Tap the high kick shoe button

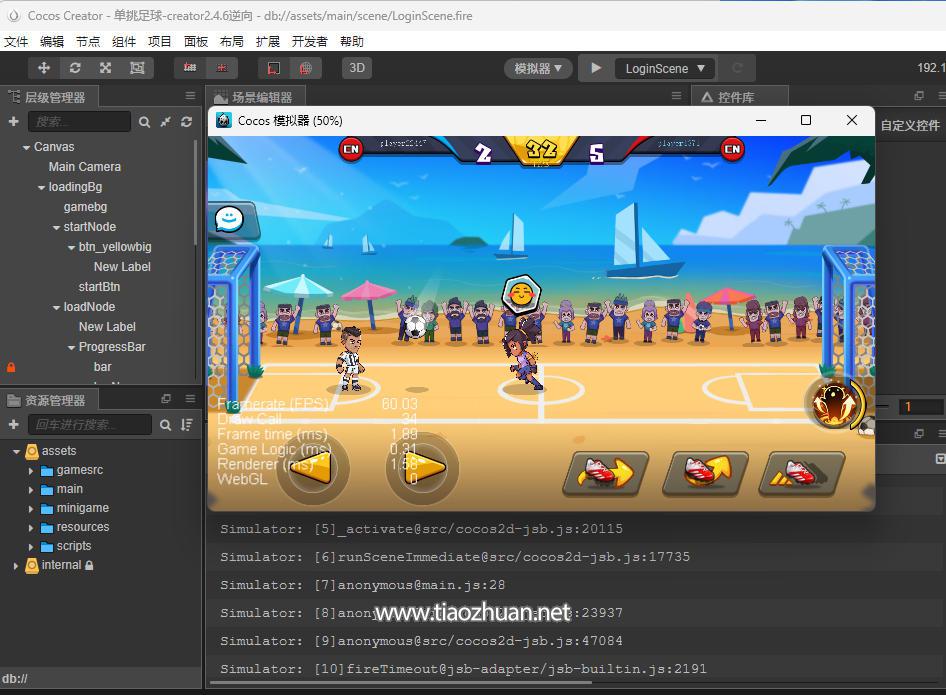point(705,474)
